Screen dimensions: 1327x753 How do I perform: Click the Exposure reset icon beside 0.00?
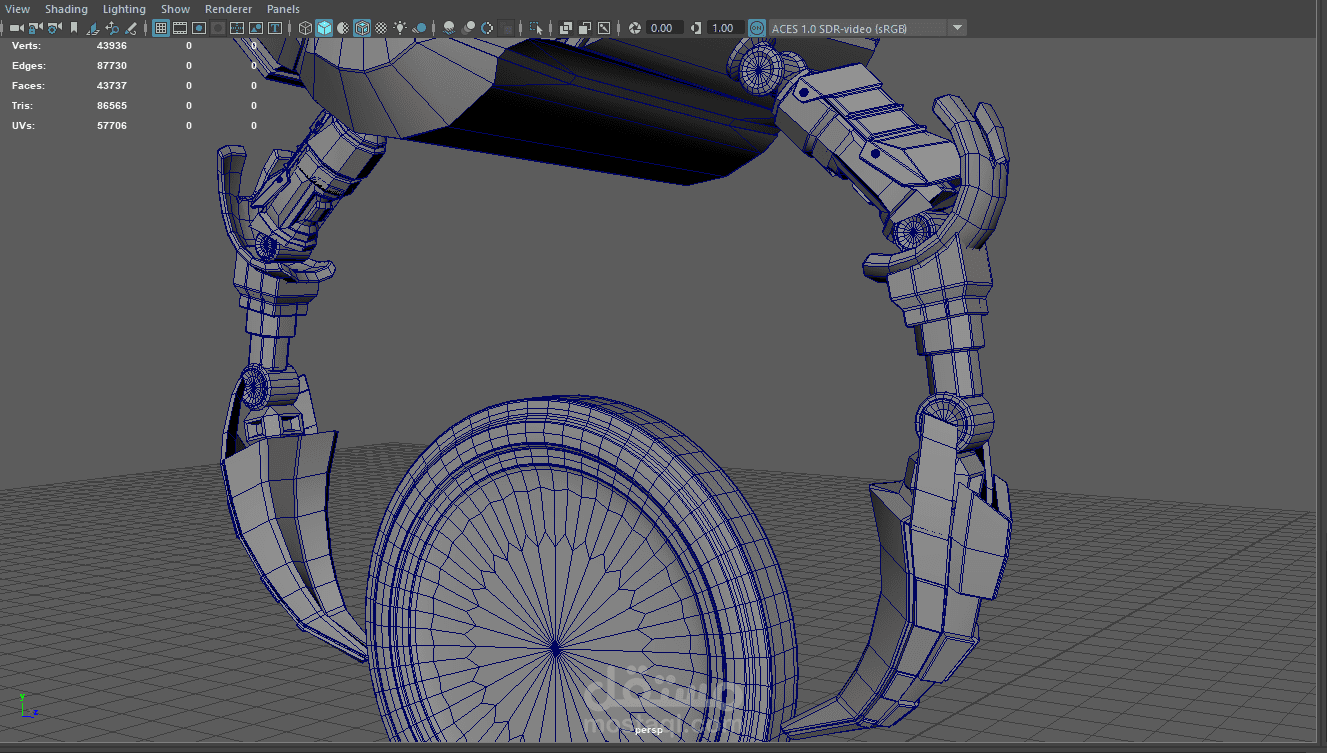(634, 28)
